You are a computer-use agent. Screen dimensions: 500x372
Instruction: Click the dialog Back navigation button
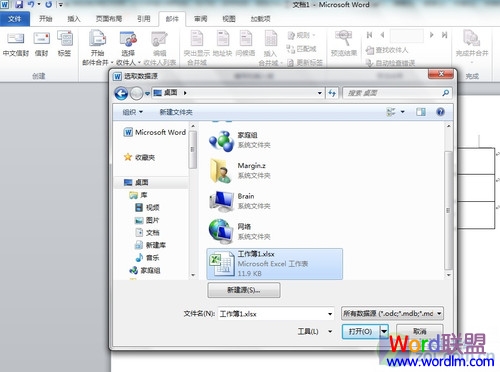click(121, 93)
